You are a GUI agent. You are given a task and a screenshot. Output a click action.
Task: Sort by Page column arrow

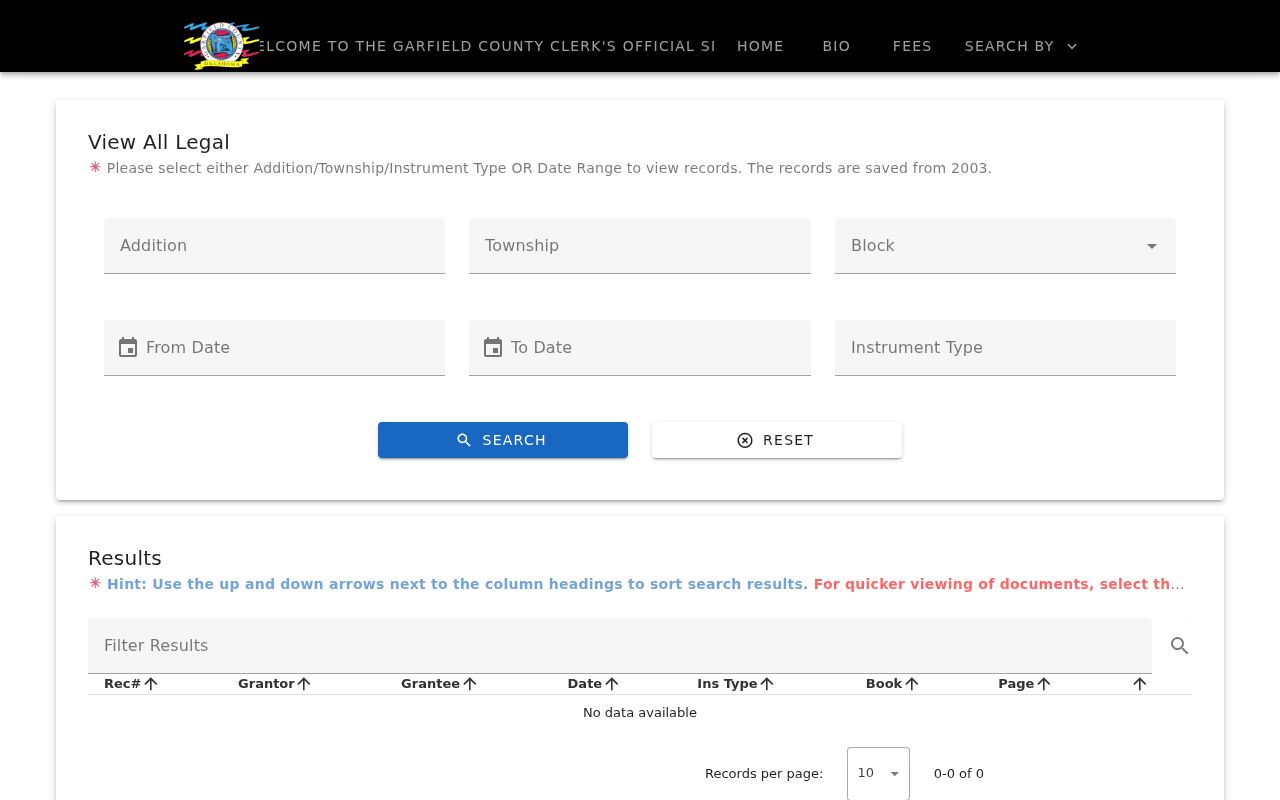[x=1044, y=684]
